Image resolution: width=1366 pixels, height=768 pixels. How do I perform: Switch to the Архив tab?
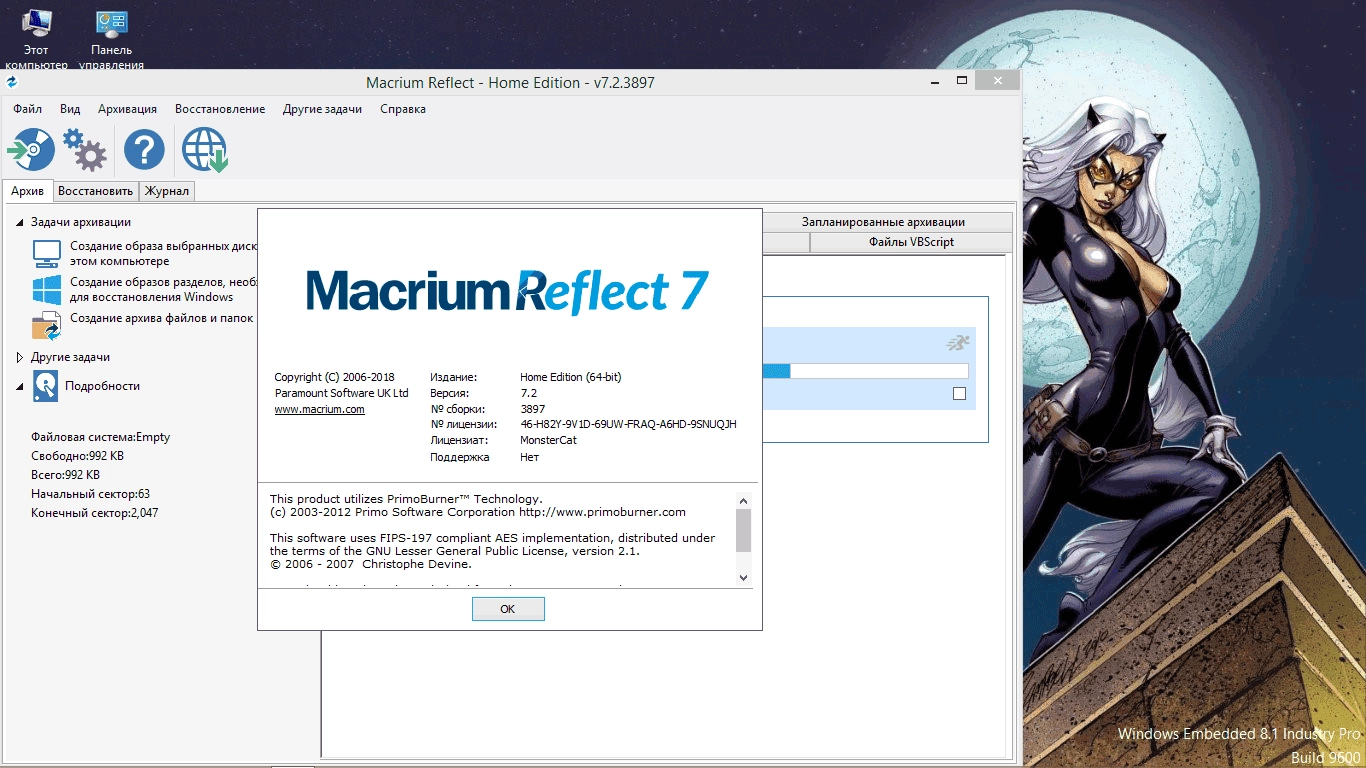28,191
